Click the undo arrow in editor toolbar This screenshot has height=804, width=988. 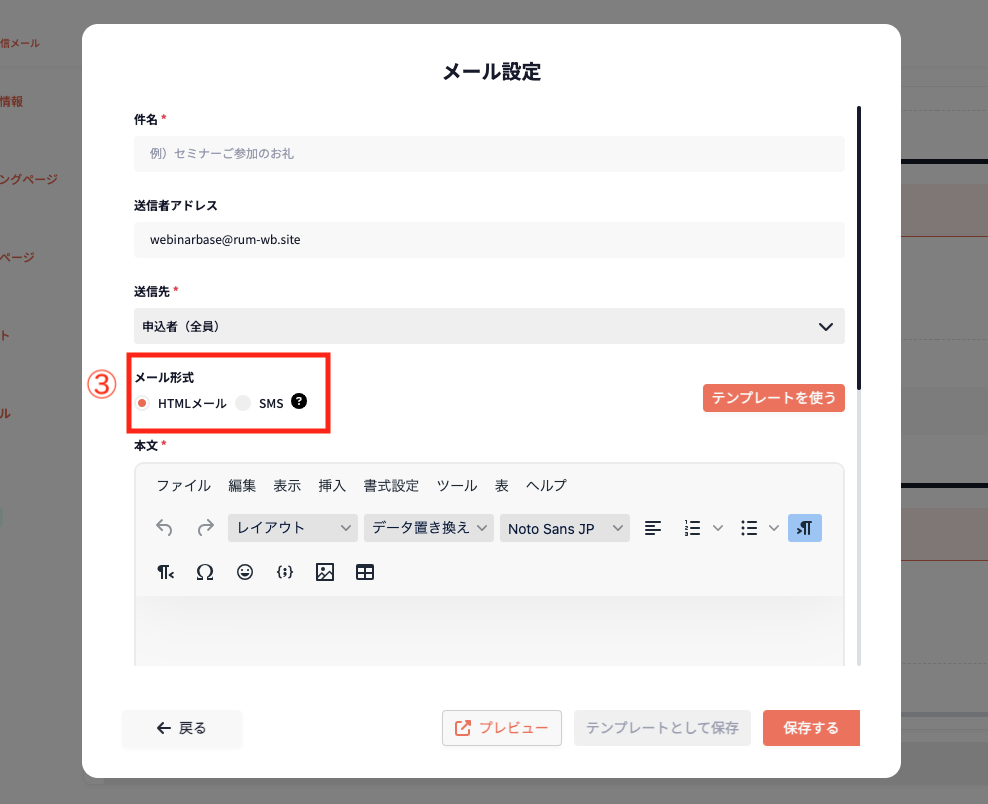pyautogui.click(x=166, y=528)
